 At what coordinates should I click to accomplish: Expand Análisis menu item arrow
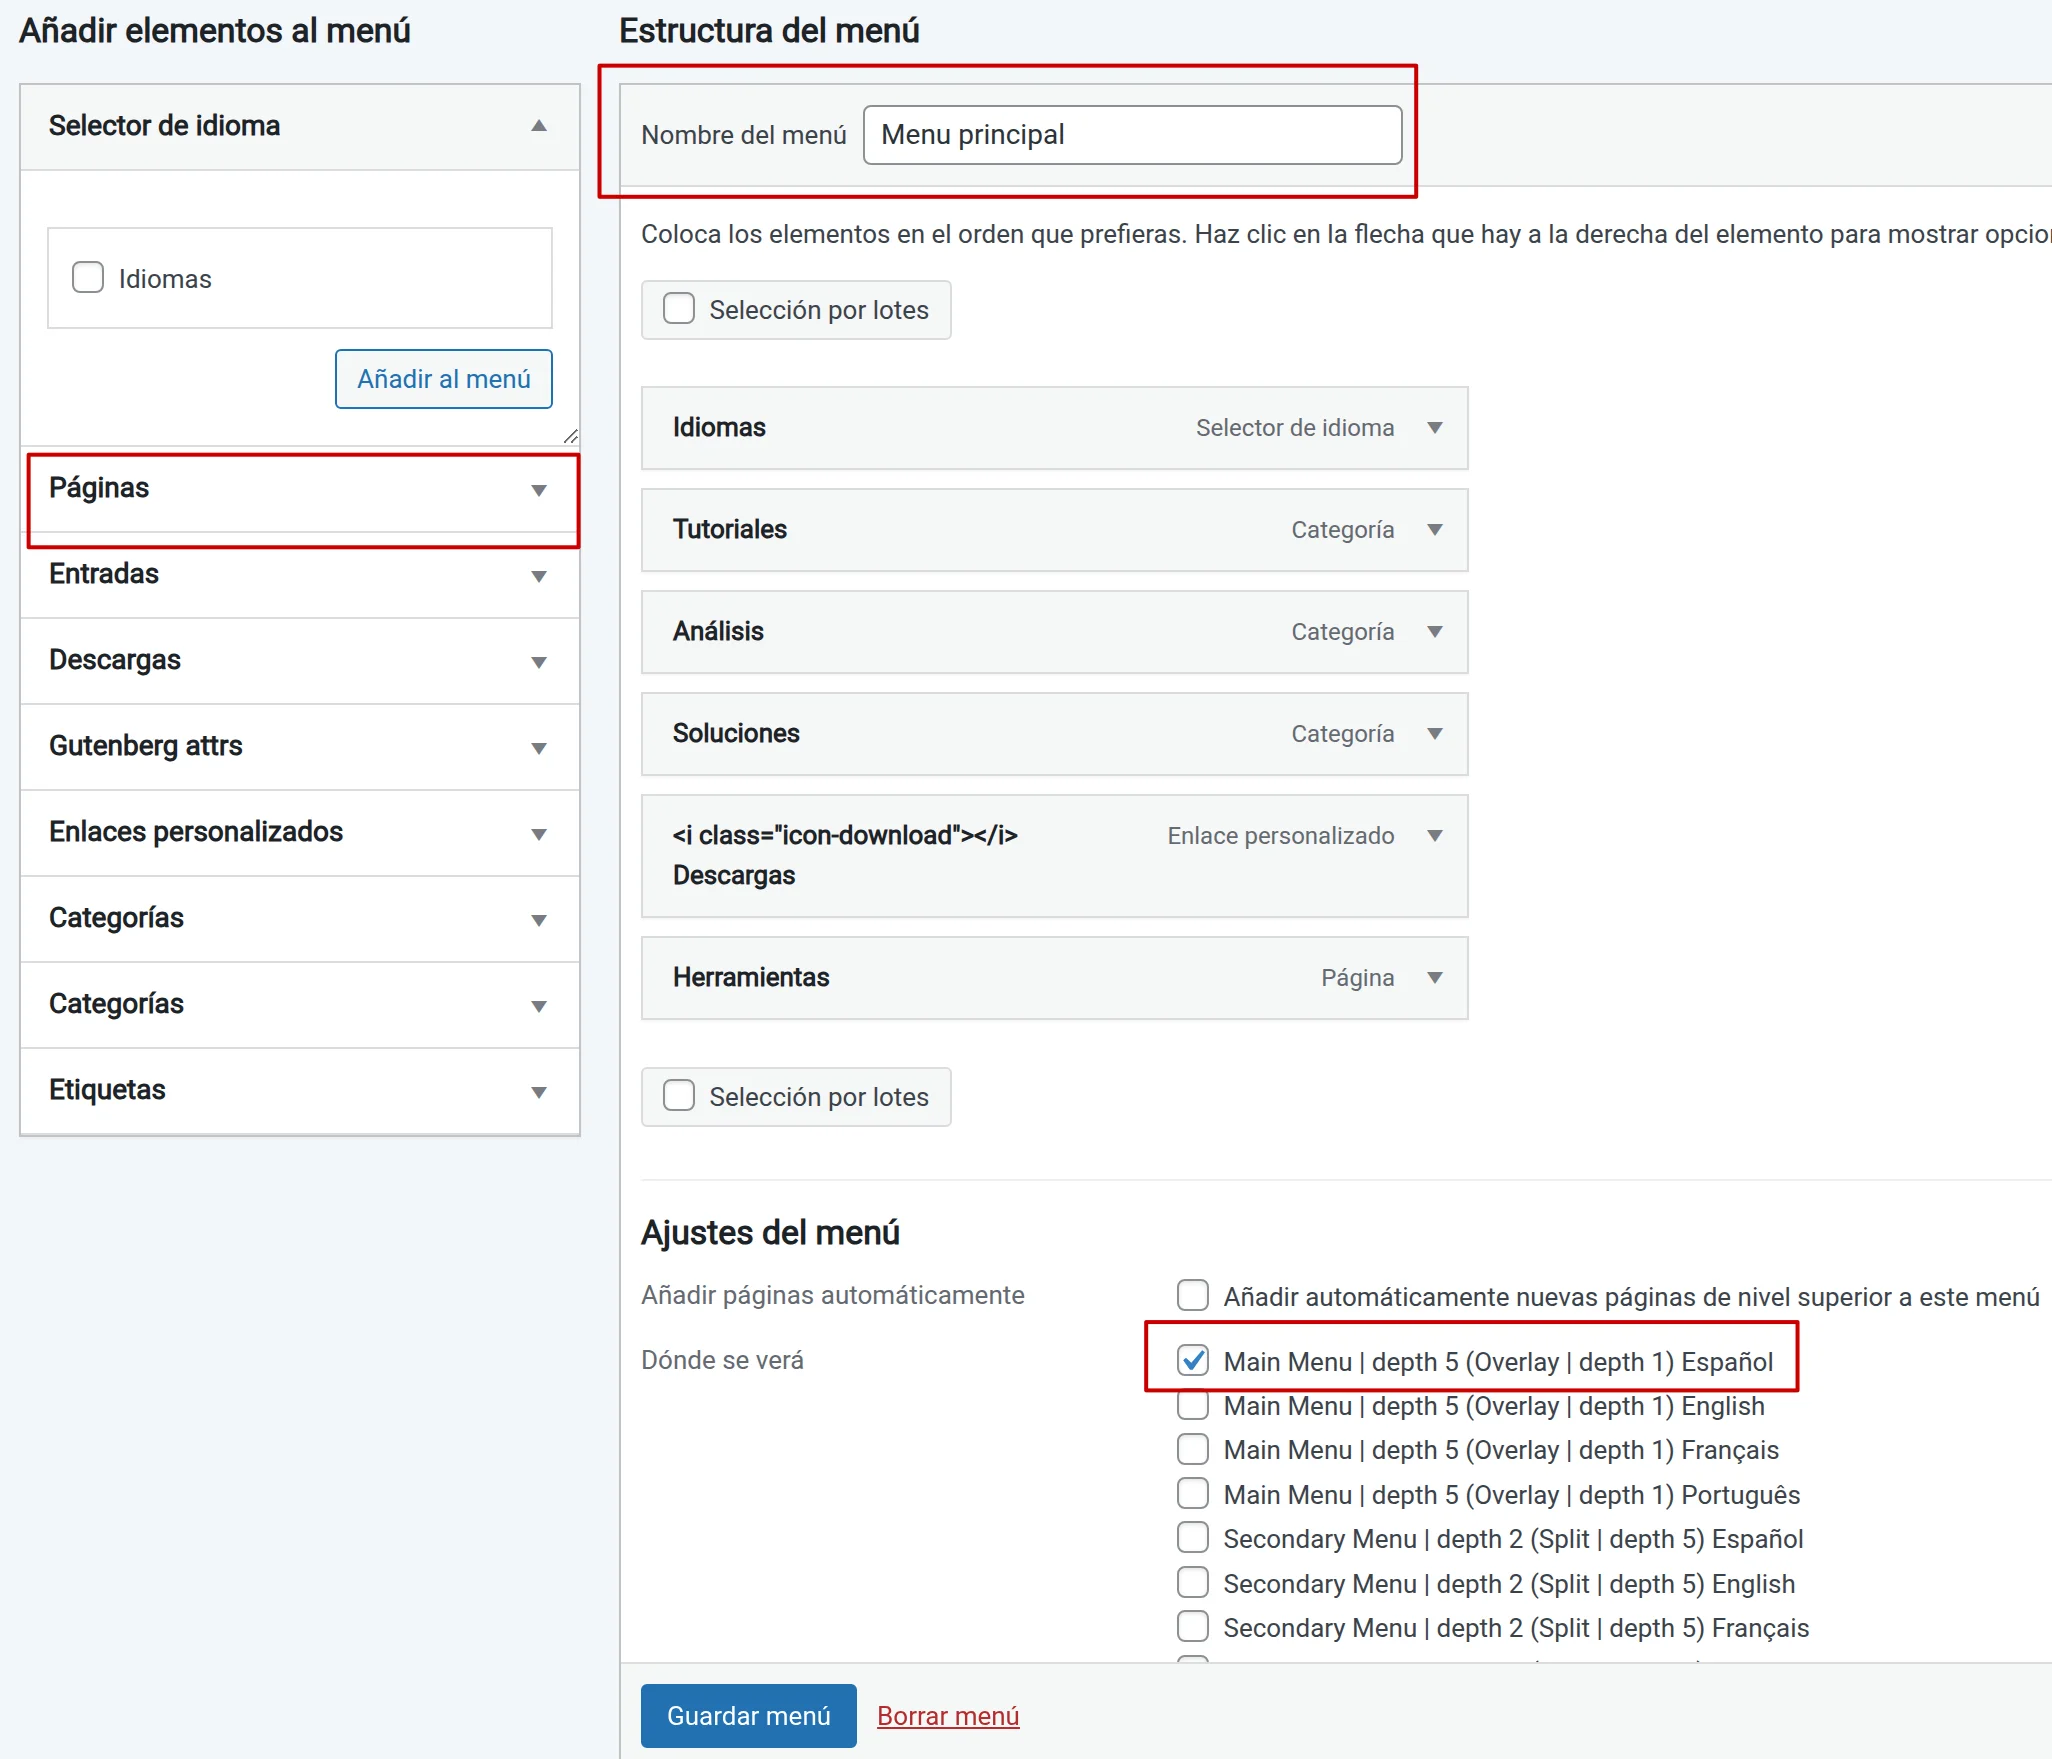[1435, 632]
